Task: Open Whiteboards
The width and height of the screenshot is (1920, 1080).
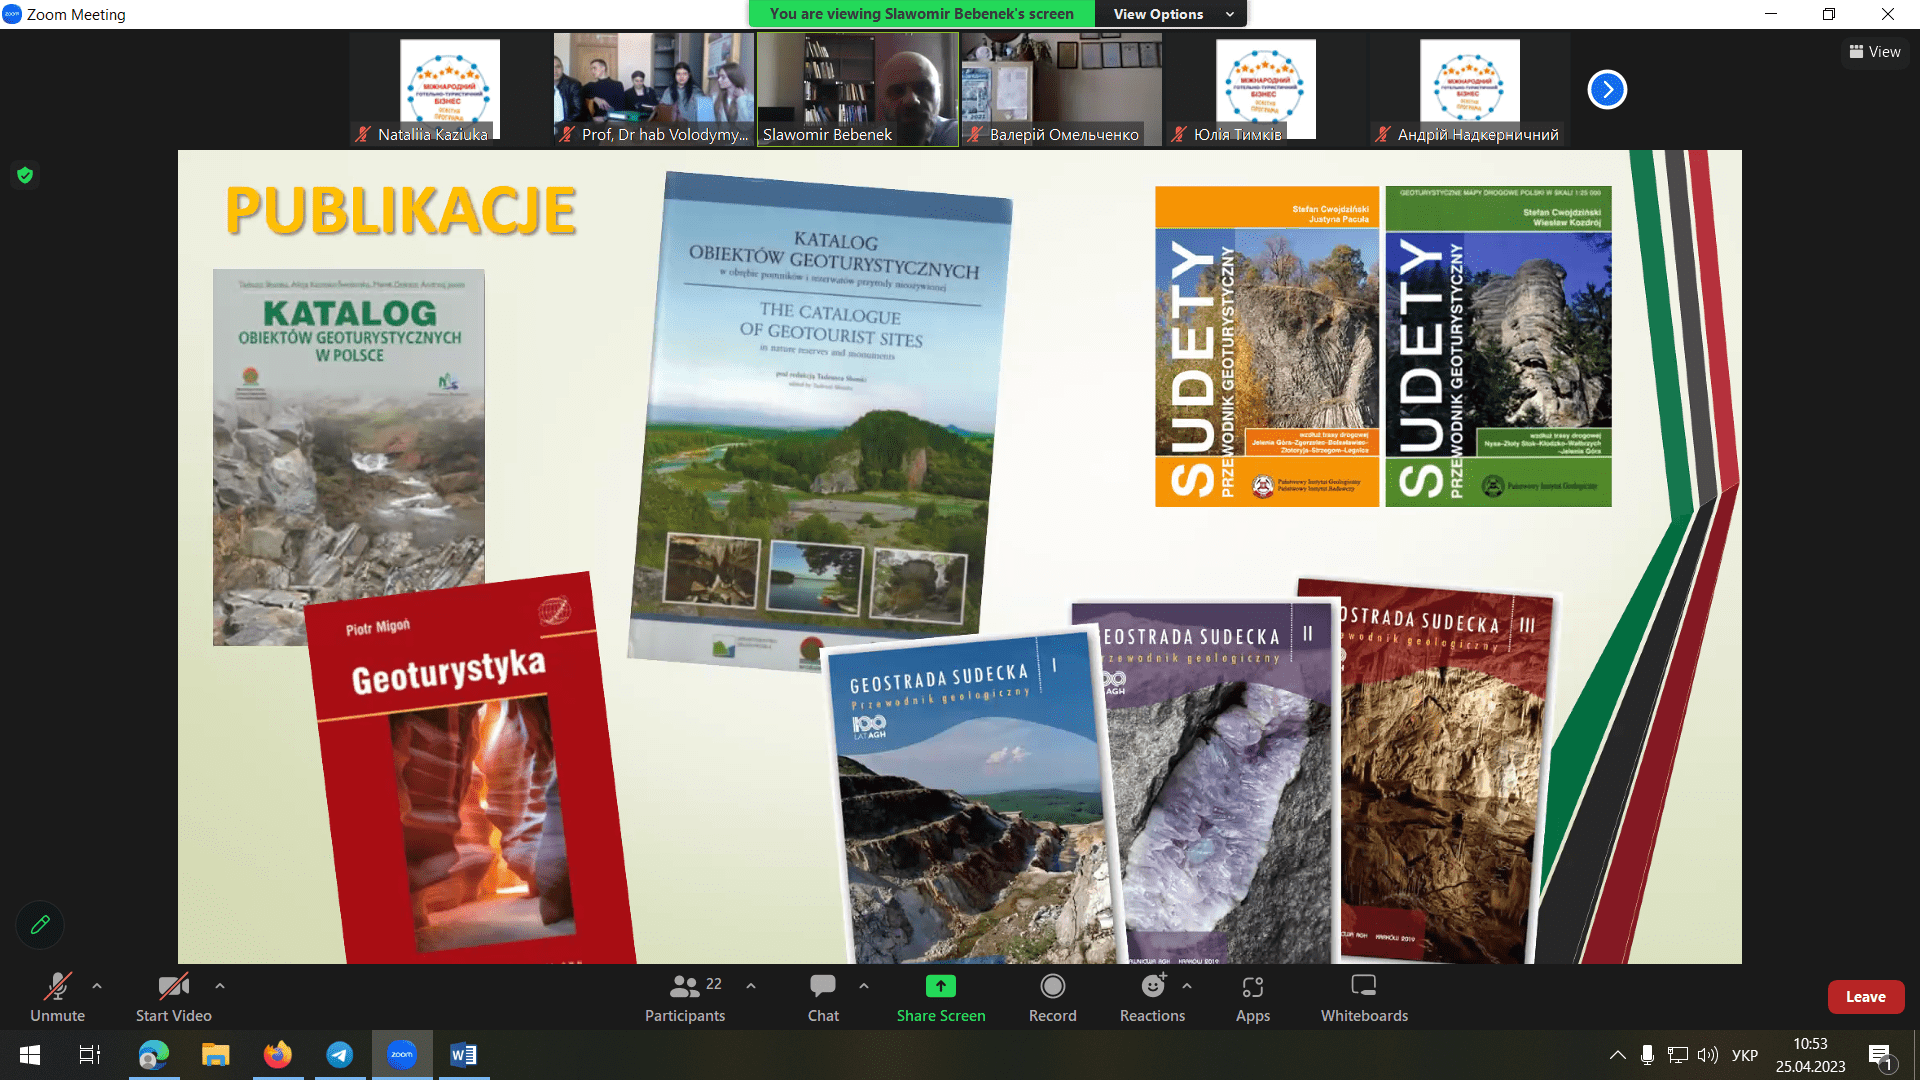Action: tap(1363, 987)
